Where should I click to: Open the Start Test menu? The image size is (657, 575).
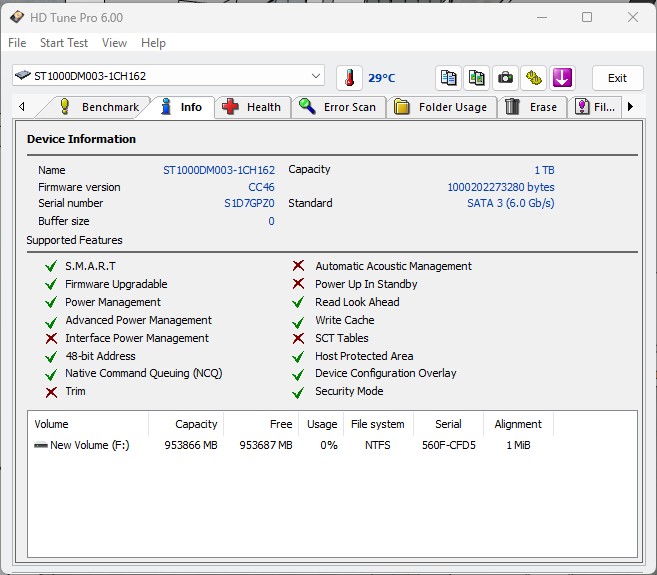click(64, 43)
